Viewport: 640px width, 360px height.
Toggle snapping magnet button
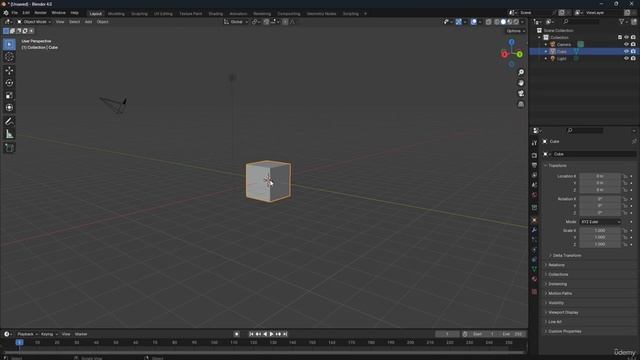pyautogui.click(x=266, y=22)
